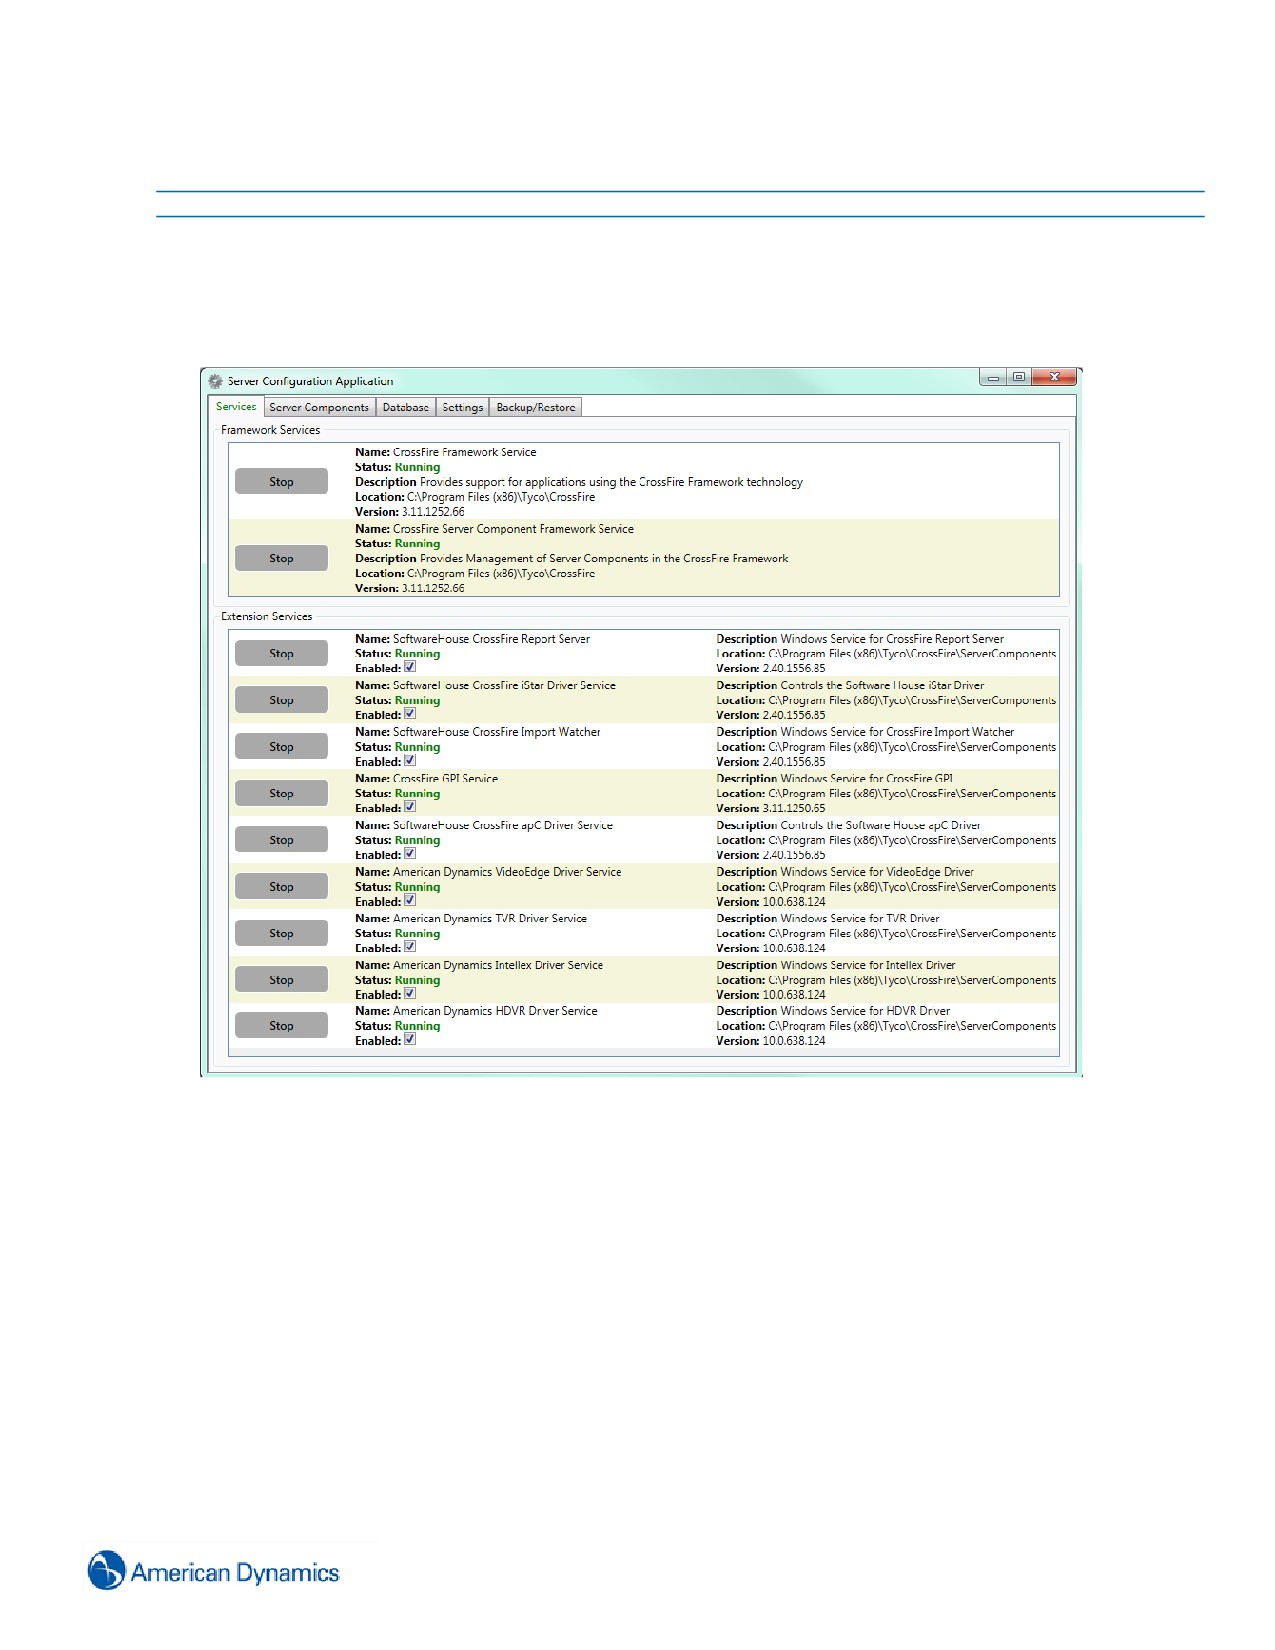The width and height of the screenshot is (1275, 1650).
Task: Stop the CrossFire Import Watcher service
Action: (x=281, y=746)
